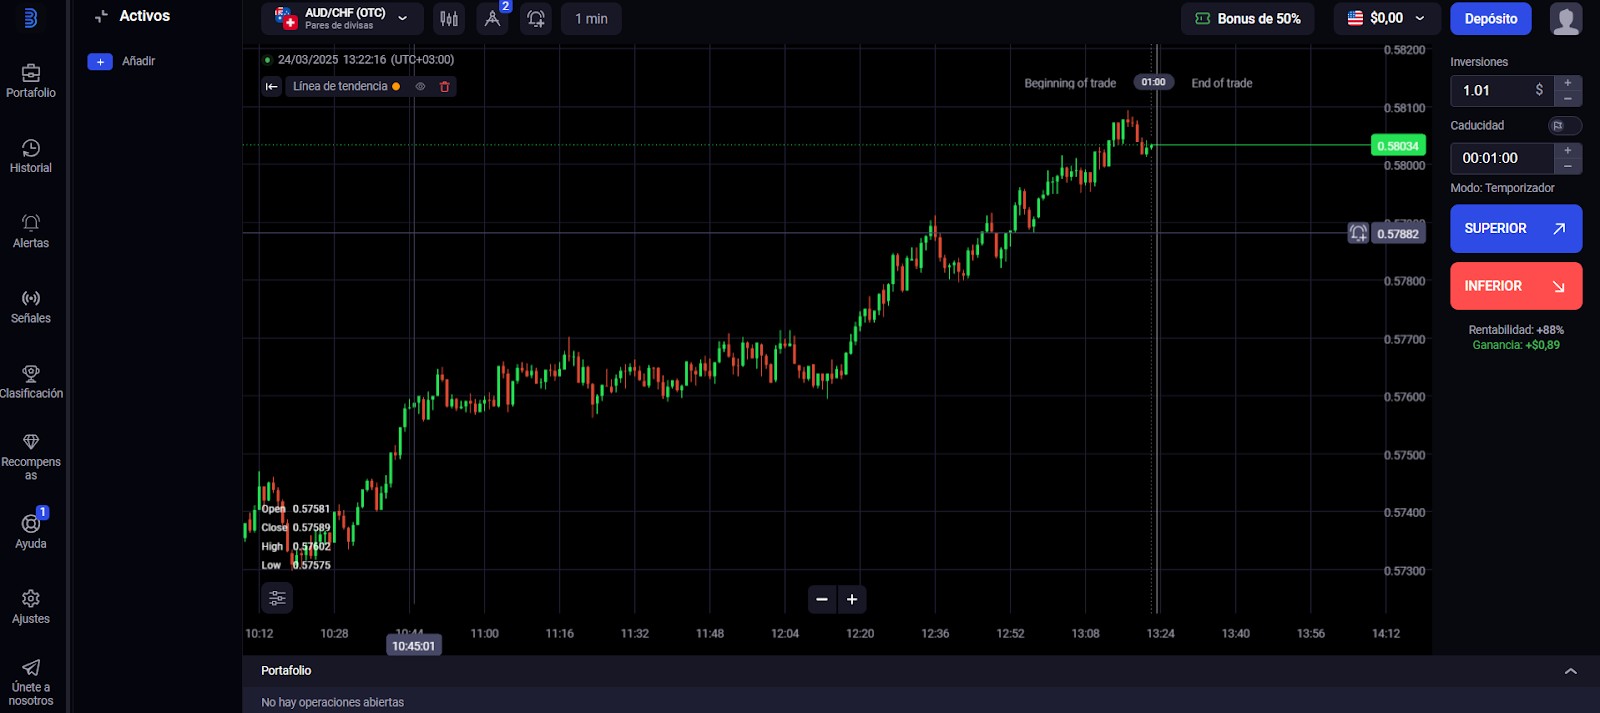Open the Recompensas diamond section
1600x713 pixels.
coord(31,457)
